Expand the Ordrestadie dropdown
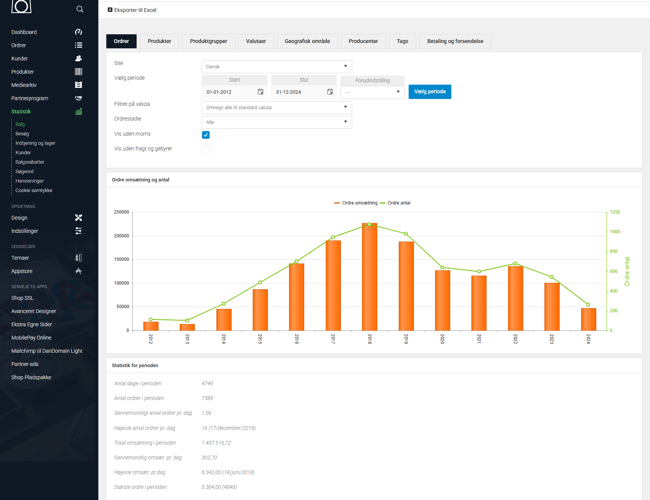Viewport: 650px width, 500px height. [x=276, y=122]
